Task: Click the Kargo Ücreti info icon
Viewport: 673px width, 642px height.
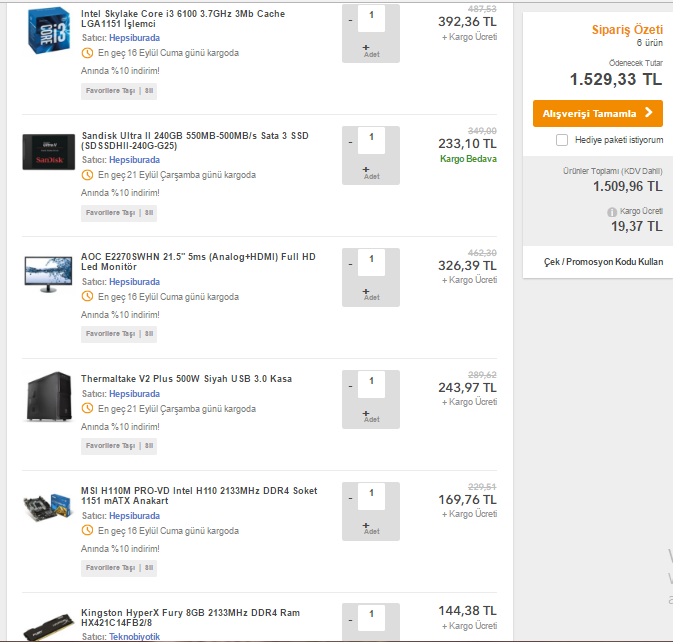Action: click(x=612, y=212)
